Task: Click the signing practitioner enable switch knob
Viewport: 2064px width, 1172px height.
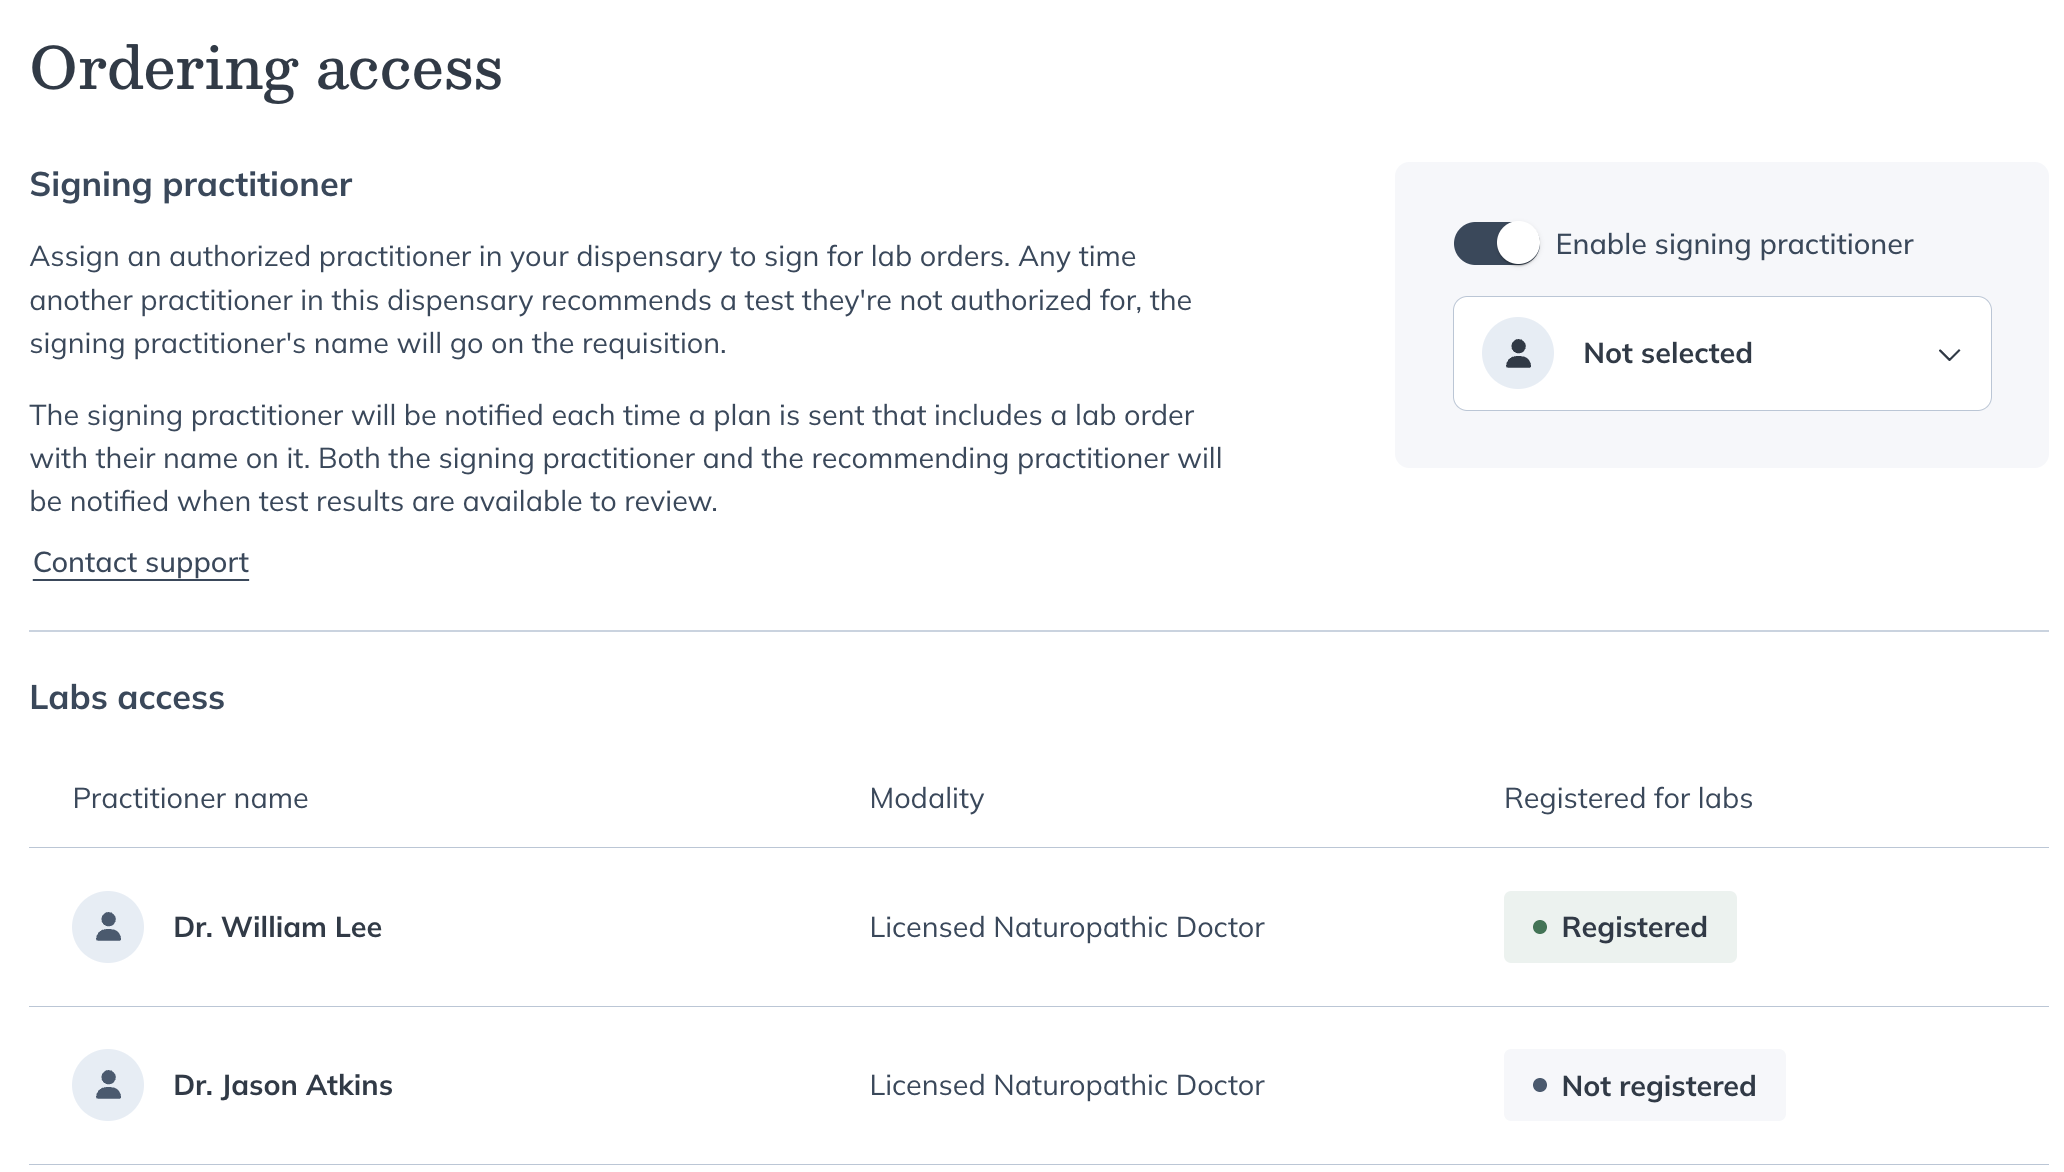Action: 1517,242
